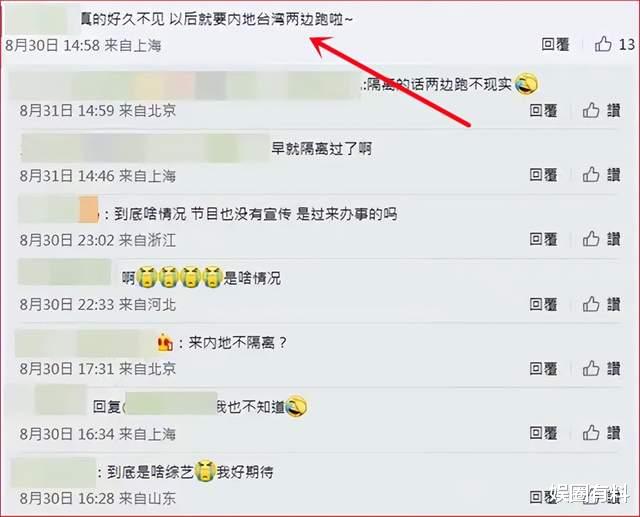Open blurred username before 到底是啥综艺

(53, 472)
